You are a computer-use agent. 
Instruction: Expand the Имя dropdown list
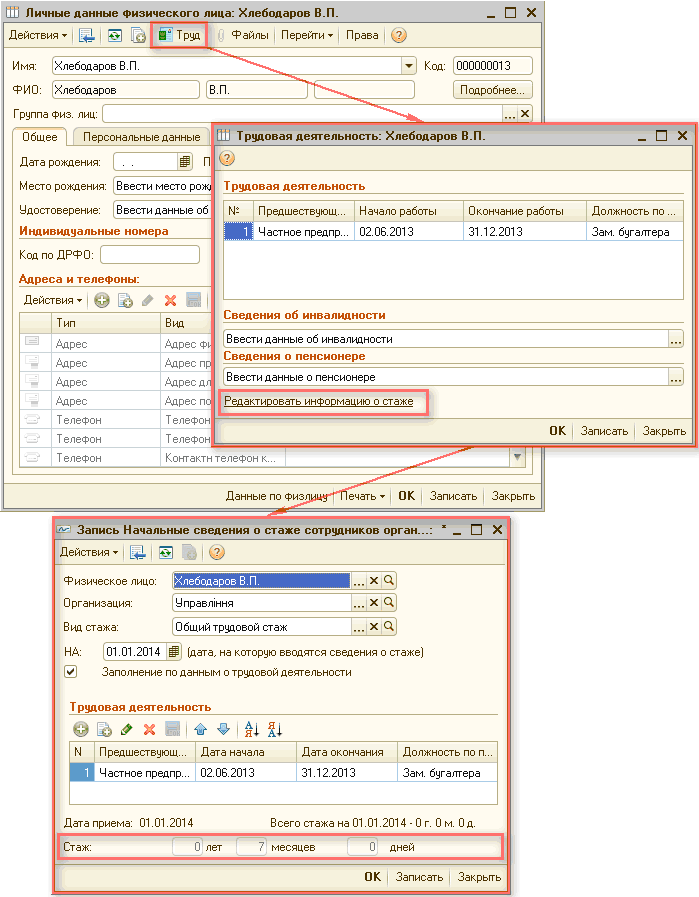(409, 66)
